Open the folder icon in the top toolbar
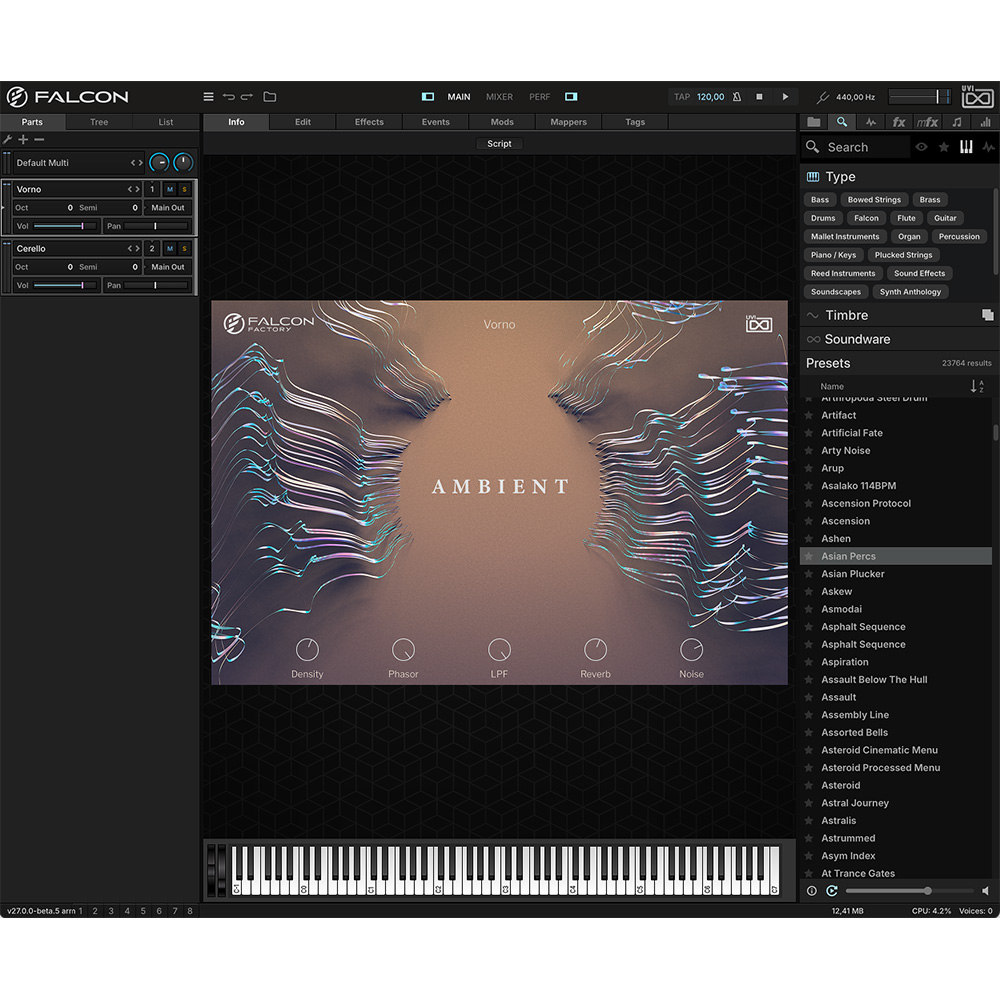The width and height of the screenshot is (1000, 1000). [x=270, y=97]
